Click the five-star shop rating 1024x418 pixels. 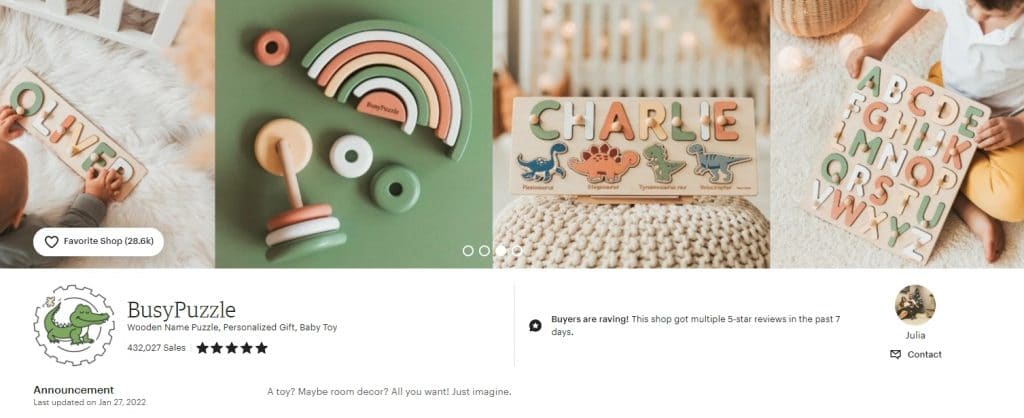coord(232,348)
